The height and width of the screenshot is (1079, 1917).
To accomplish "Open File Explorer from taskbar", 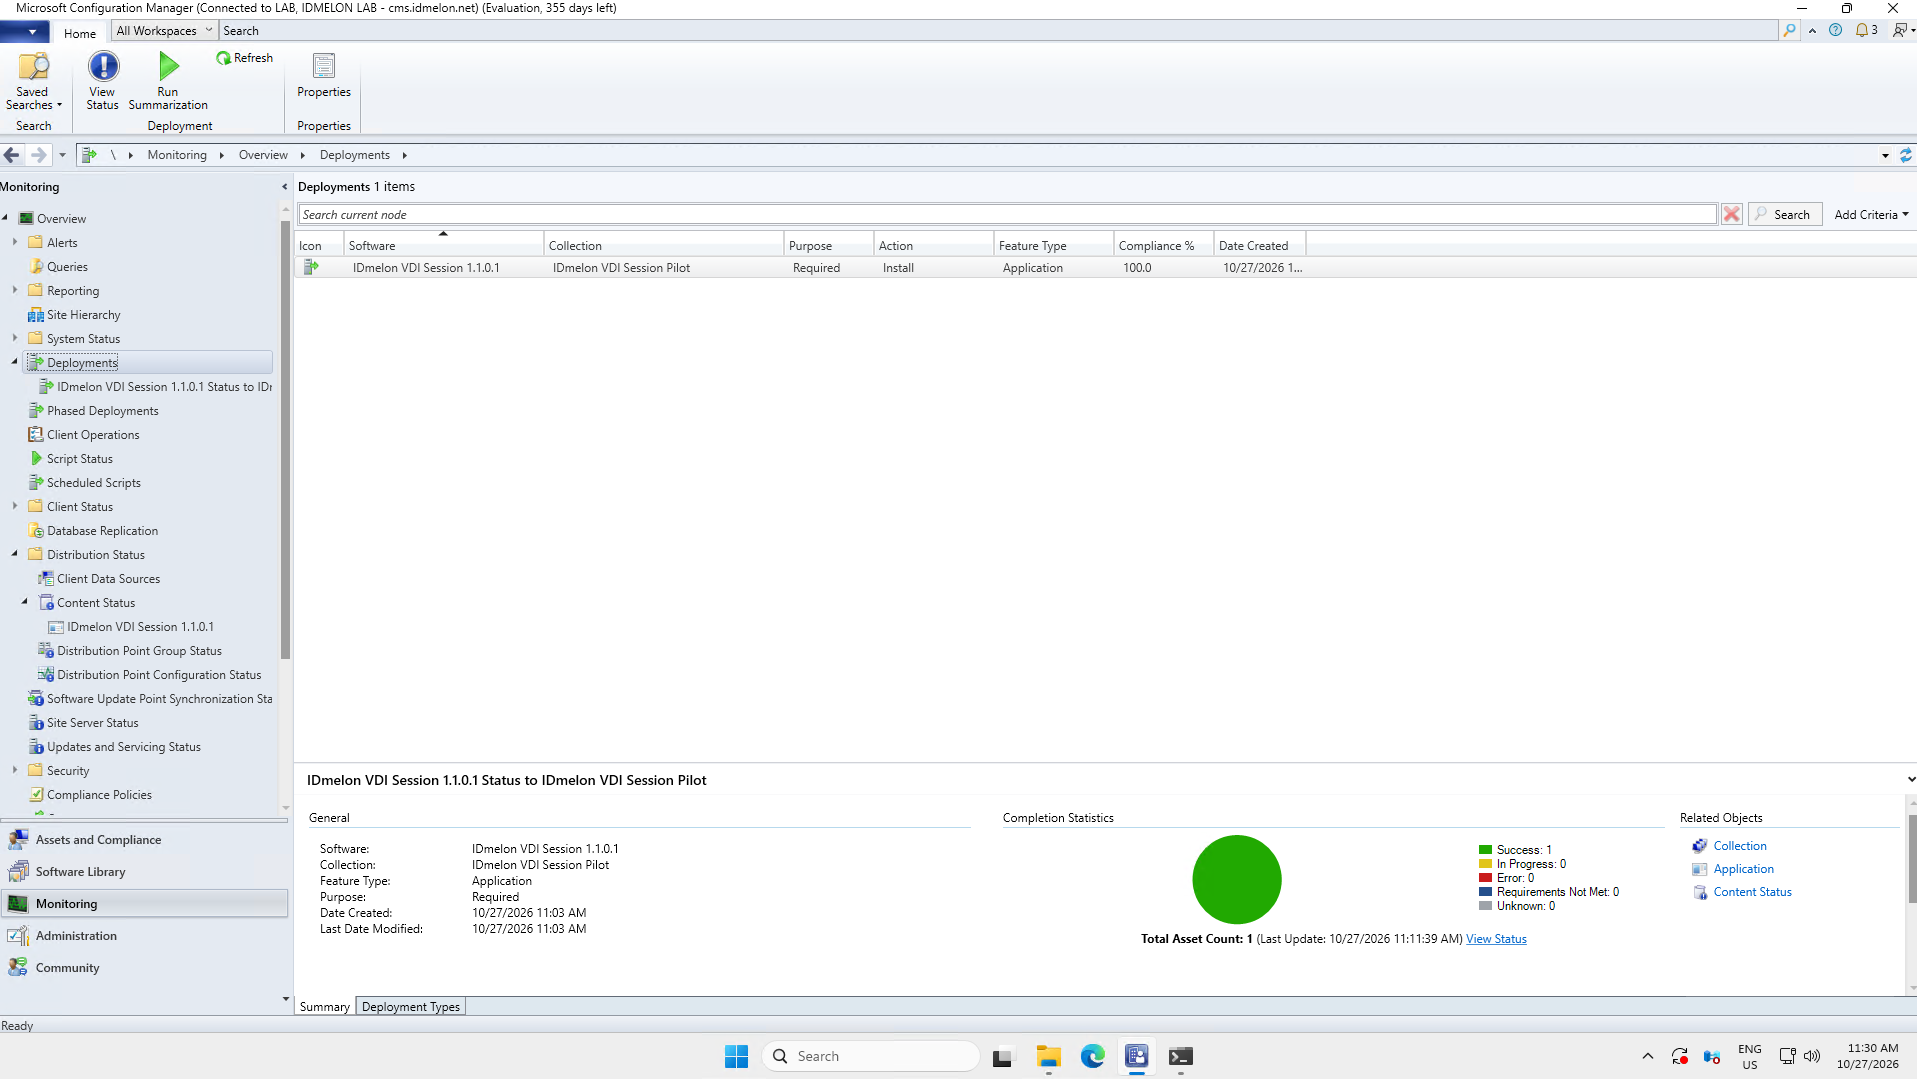I will 1048,1056.
